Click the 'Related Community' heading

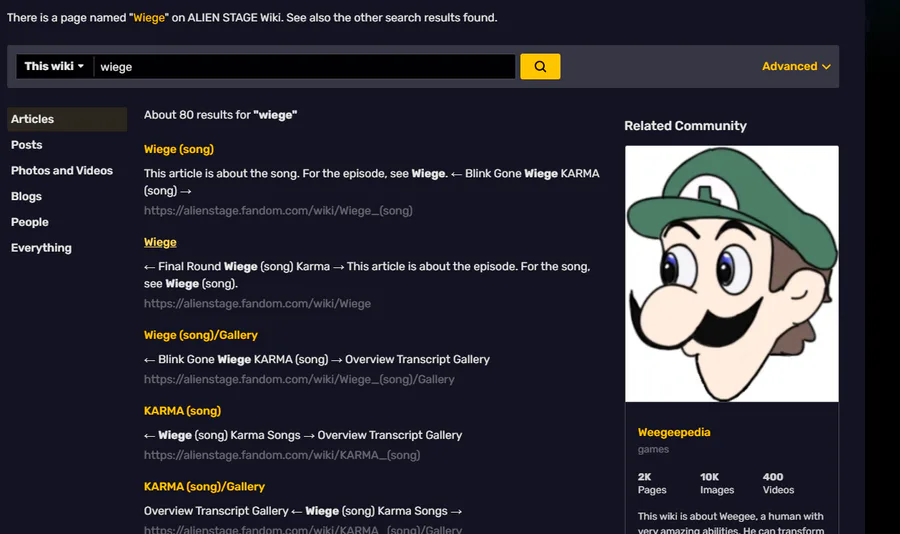[685, 126]
